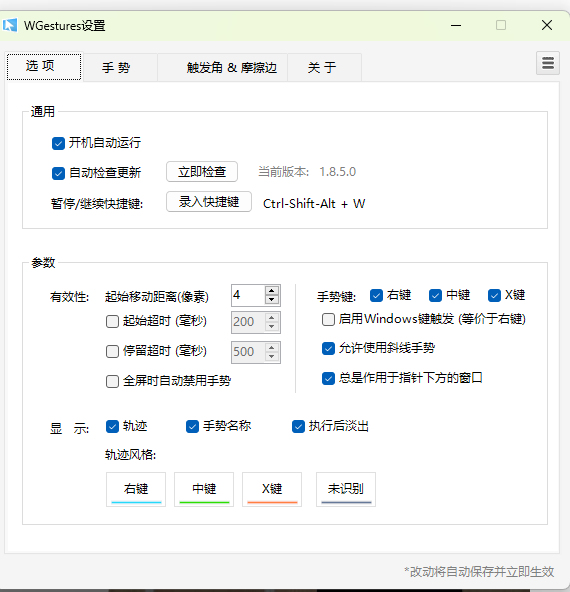This screenshot has height=592, width=570.
Task: Click the WGestures app icon in title bar
Action: tap(10, 25)
